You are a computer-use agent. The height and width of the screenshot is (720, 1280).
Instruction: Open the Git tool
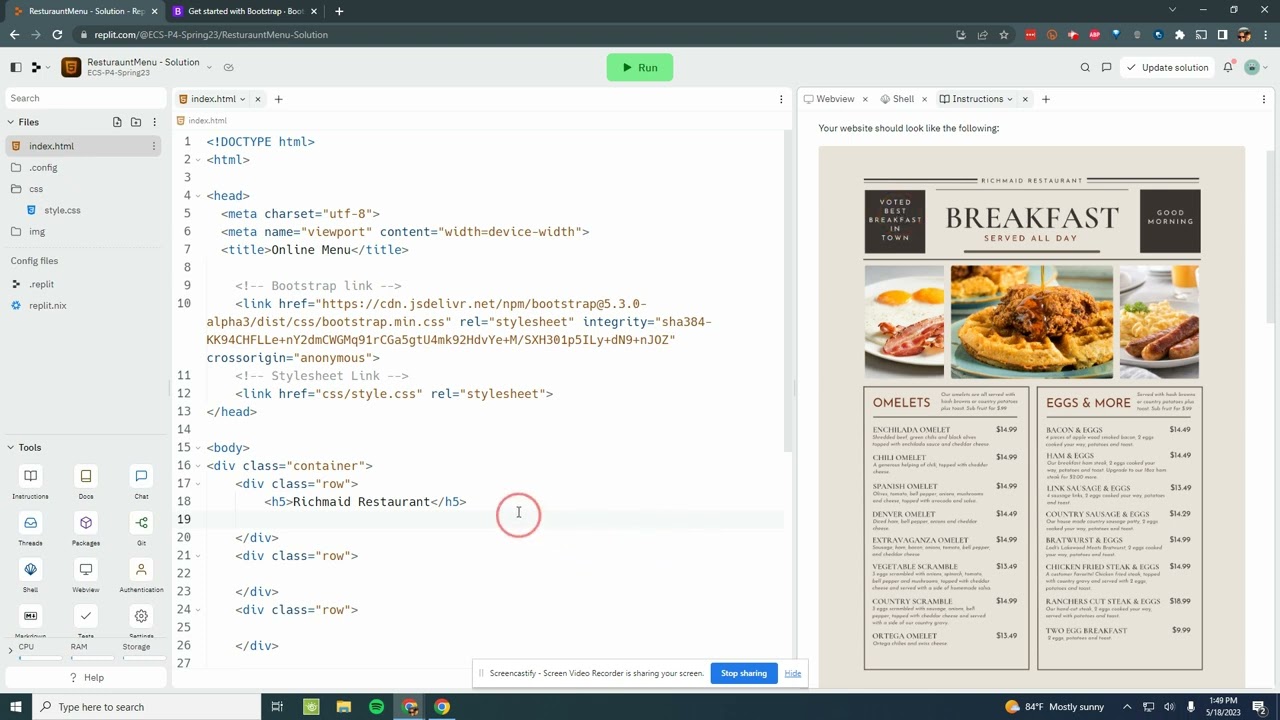pos(141,529)
